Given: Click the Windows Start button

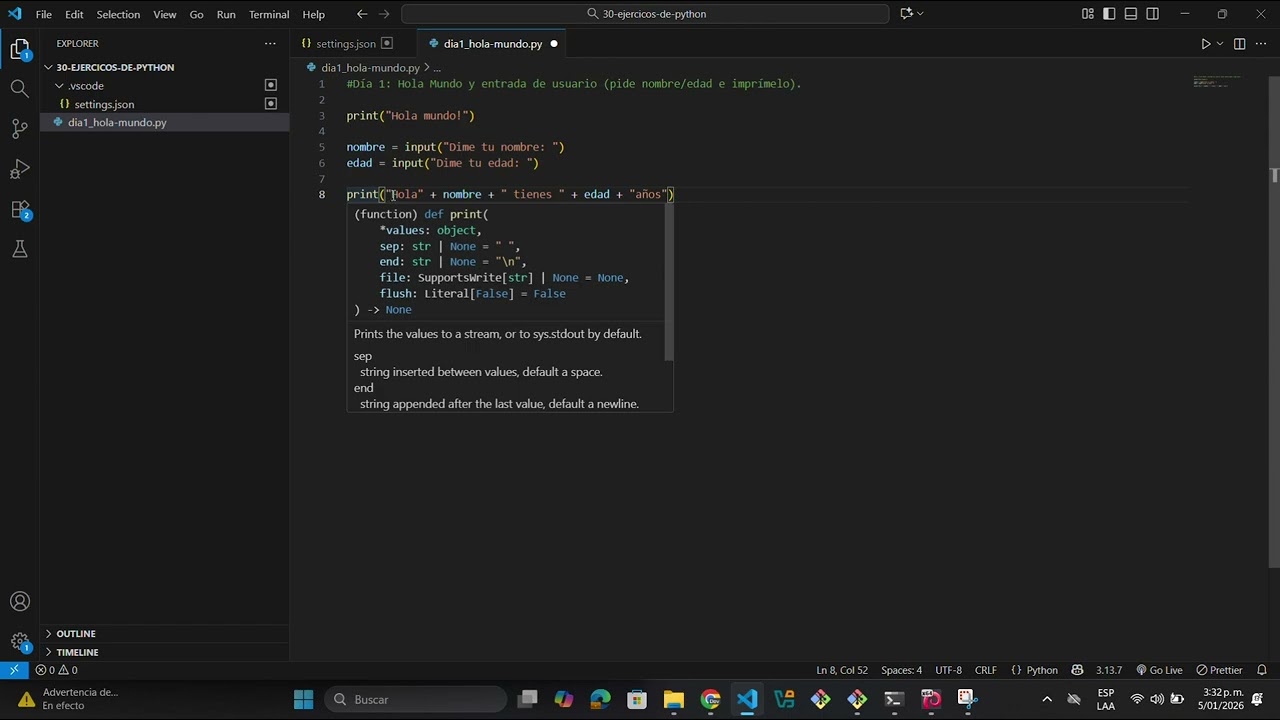Looking at the screenshot, I should (303, 699).
